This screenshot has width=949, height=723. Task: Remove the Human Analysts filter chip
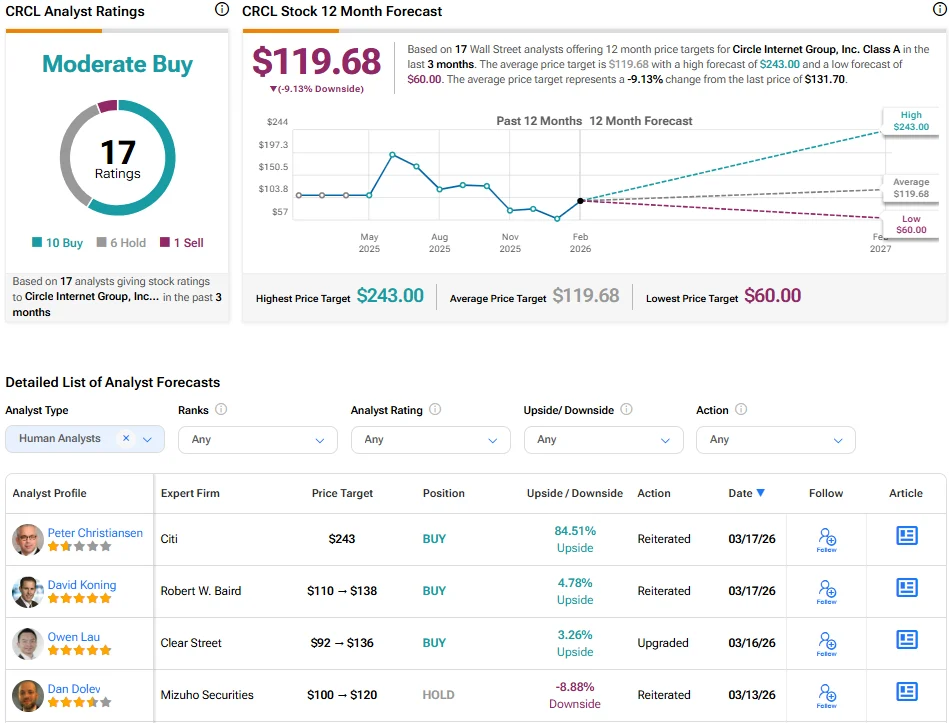(126, 439)
